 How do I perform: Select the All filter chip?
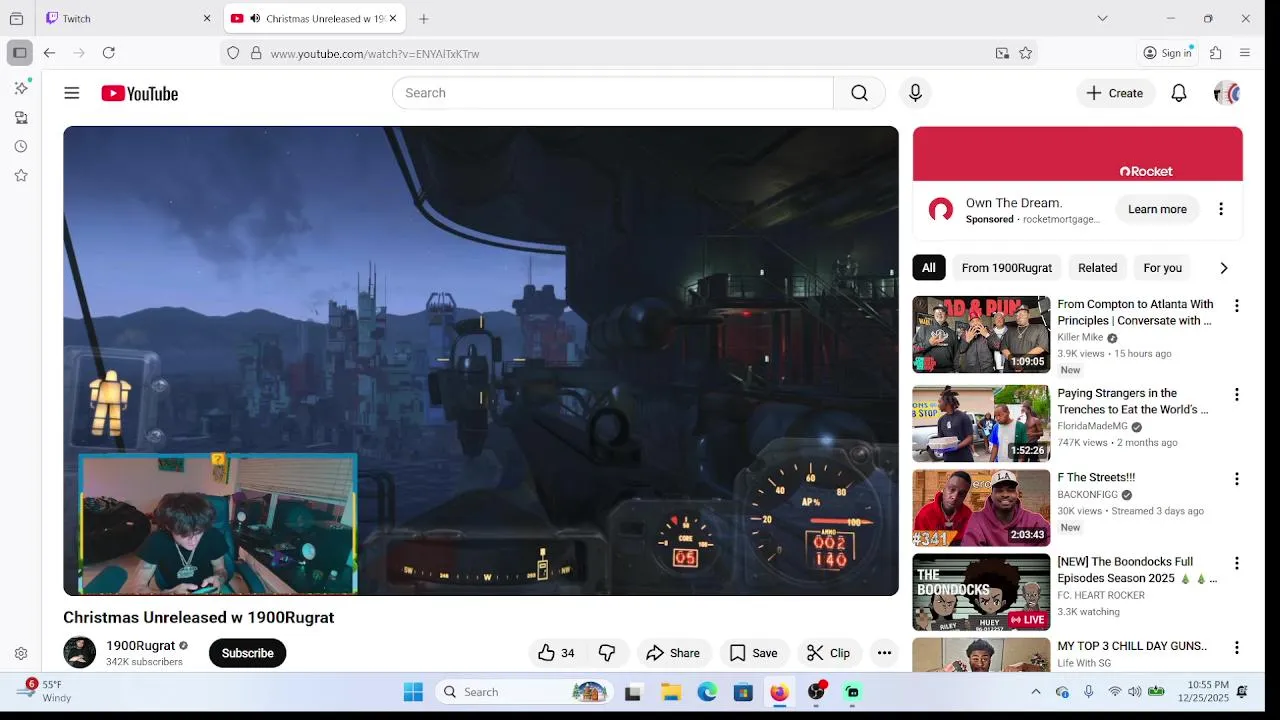[x=929, y=268]
